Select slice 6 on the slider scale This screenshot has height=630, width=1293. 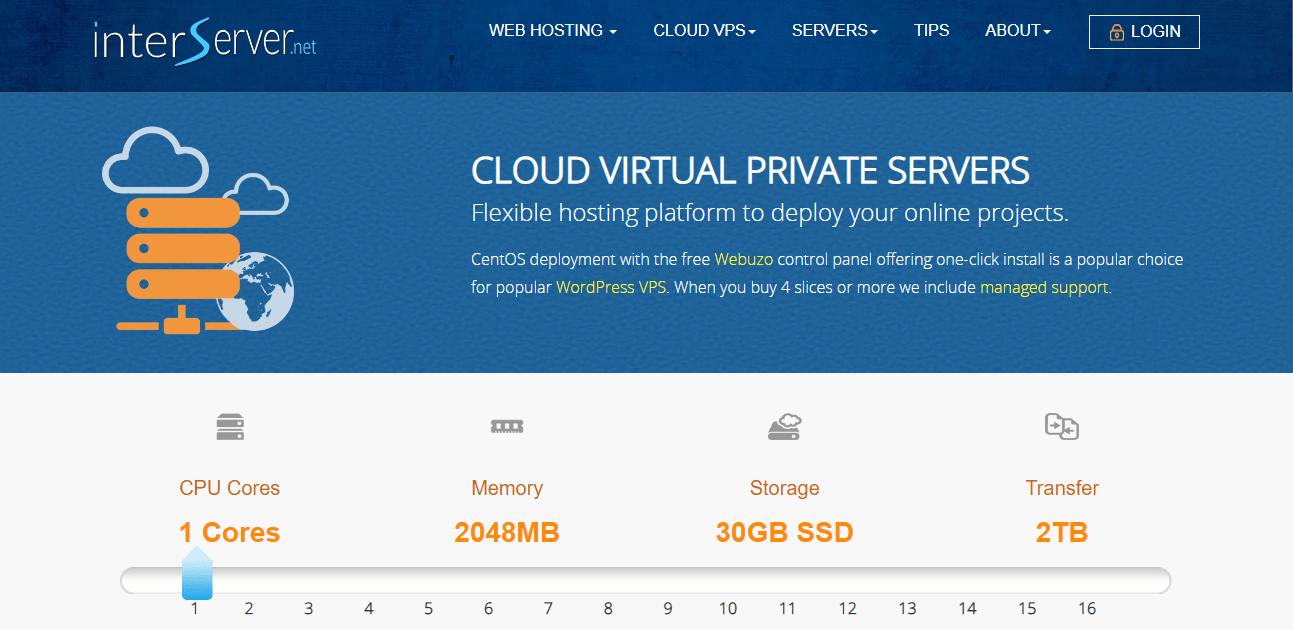489,608
